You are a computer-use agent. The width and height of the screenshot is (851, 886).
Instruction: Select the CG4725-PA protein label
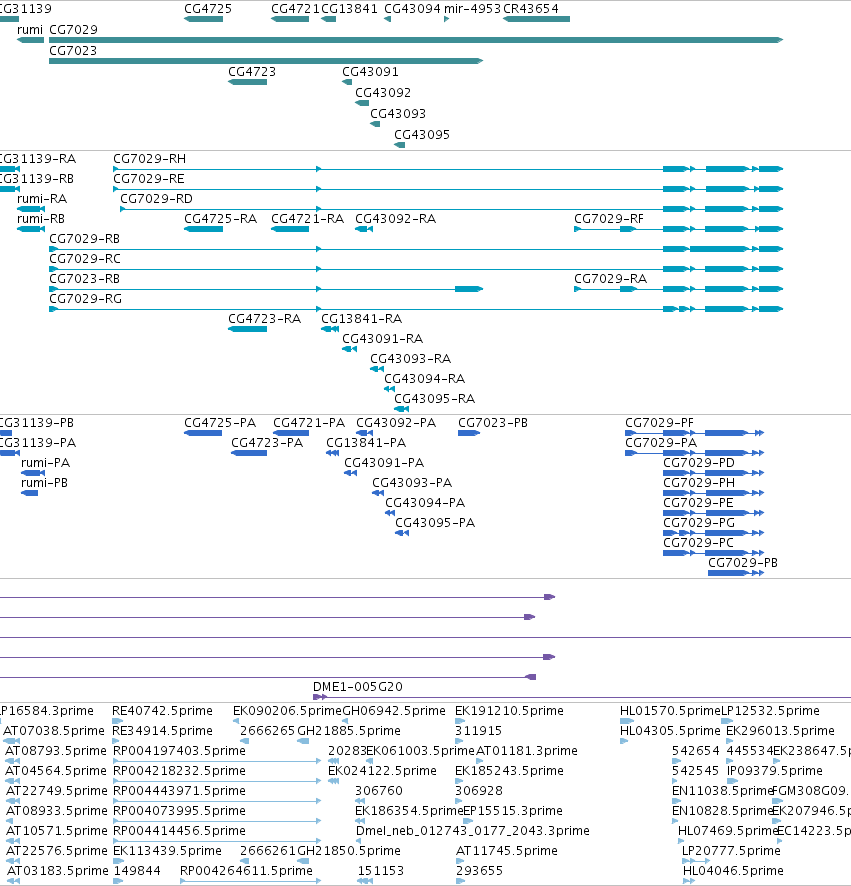point(220,423)
